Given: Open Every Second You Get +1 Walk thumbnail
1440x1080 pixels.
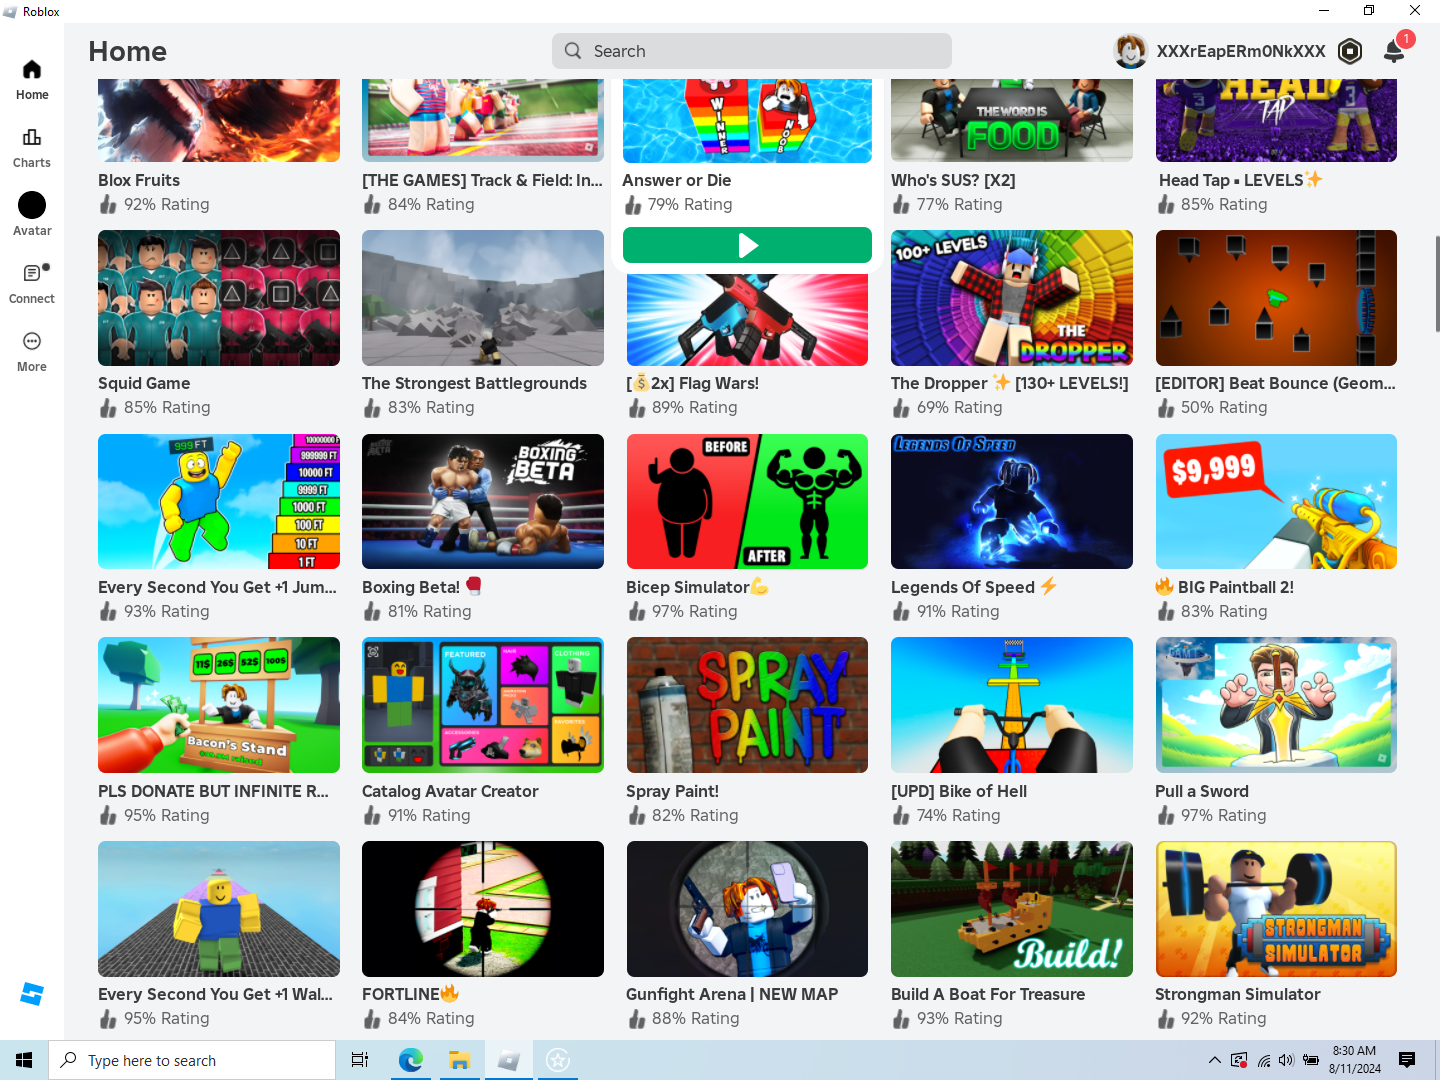Looking at the screenshot, I should tap(219, 909).
